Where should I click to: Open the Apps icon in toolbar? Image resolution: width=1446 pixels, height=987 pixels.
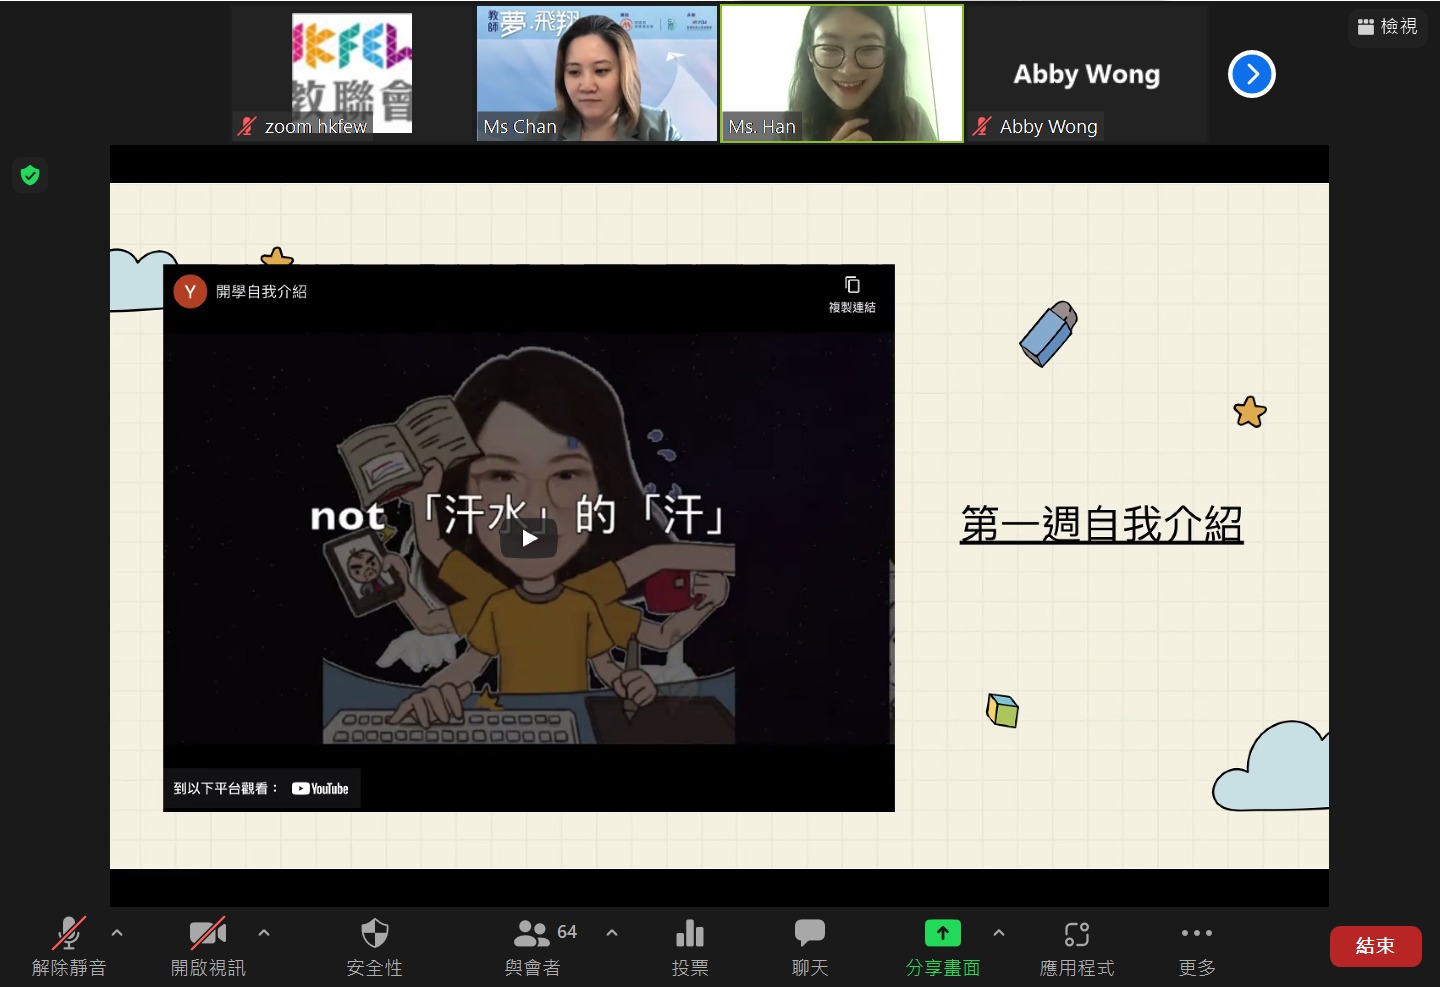pyautogui.click(x=1077, y=934)
